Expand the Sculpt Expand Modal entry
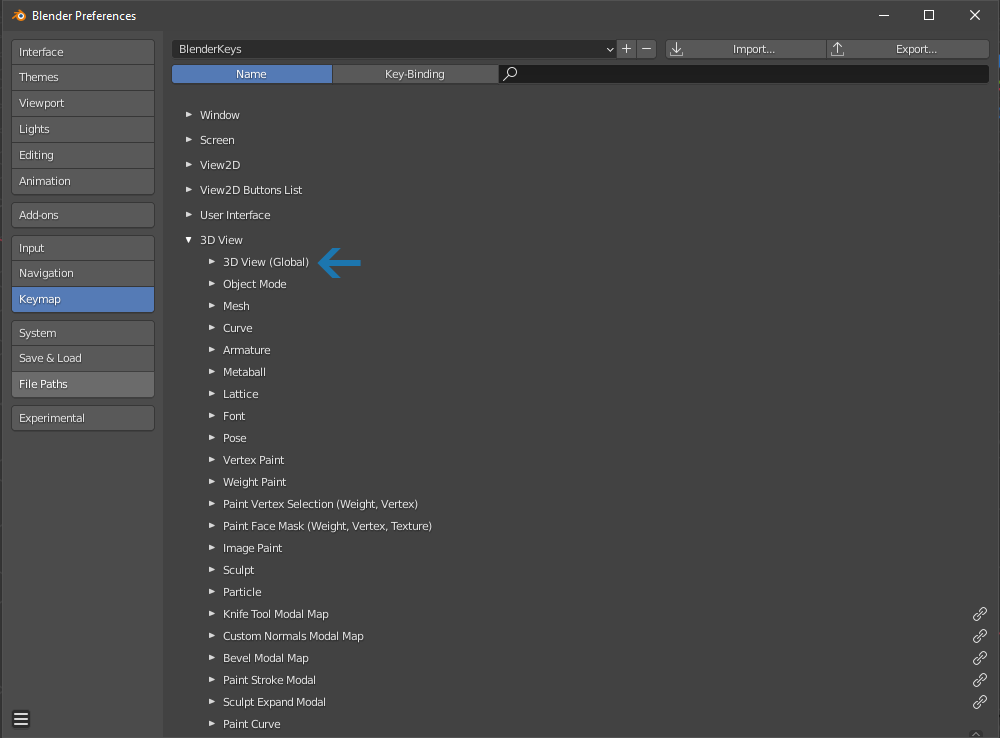Image resolution: width=1000 pixels, height=738 pixels. 212,702
